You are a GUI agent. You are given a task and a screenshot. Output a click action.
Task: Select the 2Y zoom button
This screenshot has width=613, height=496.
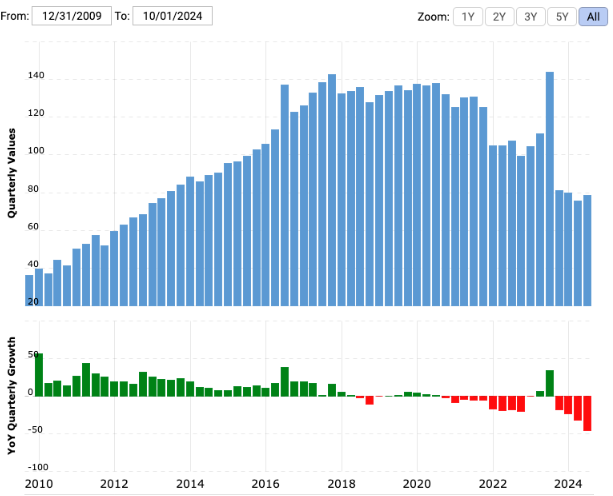click(x=498, y=17)
